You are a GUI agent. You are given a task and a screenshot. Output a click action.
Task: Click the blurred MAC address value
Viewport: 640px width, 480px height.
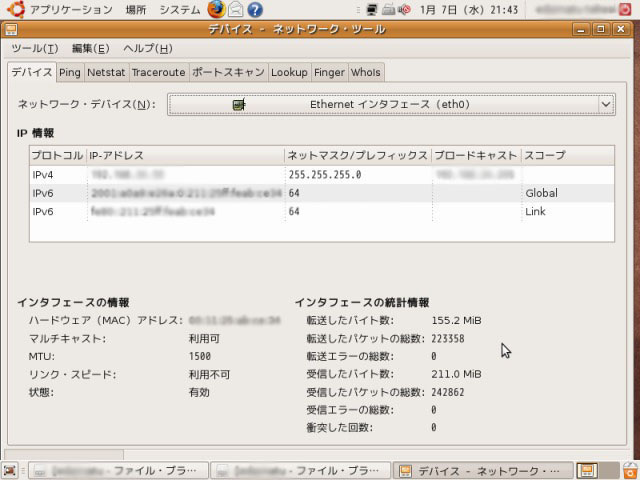[x=234, y=320]
